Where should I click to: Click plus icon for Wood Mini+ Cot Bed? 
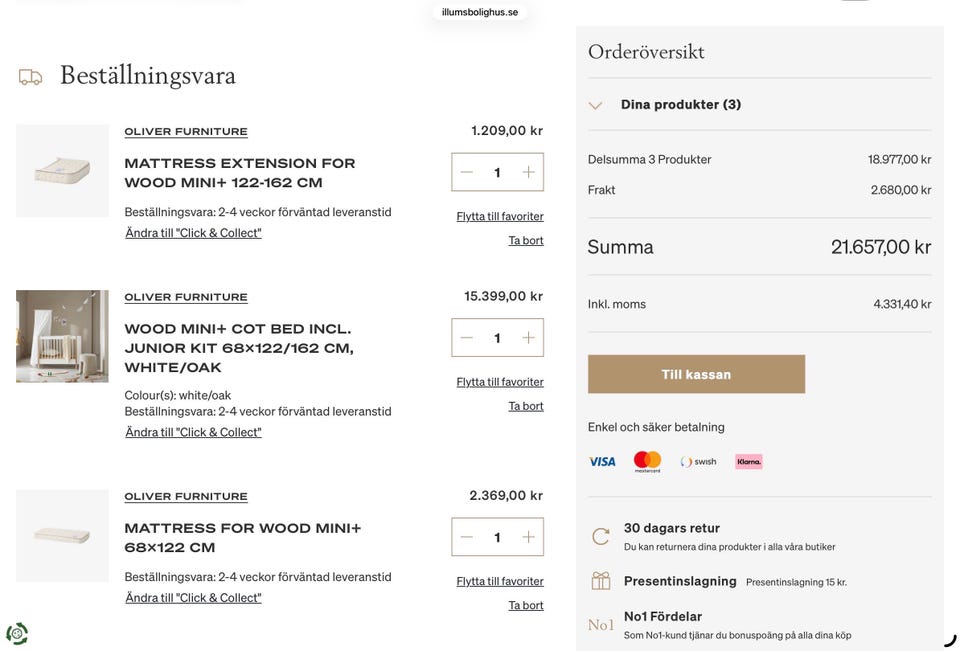coord(528,338)
